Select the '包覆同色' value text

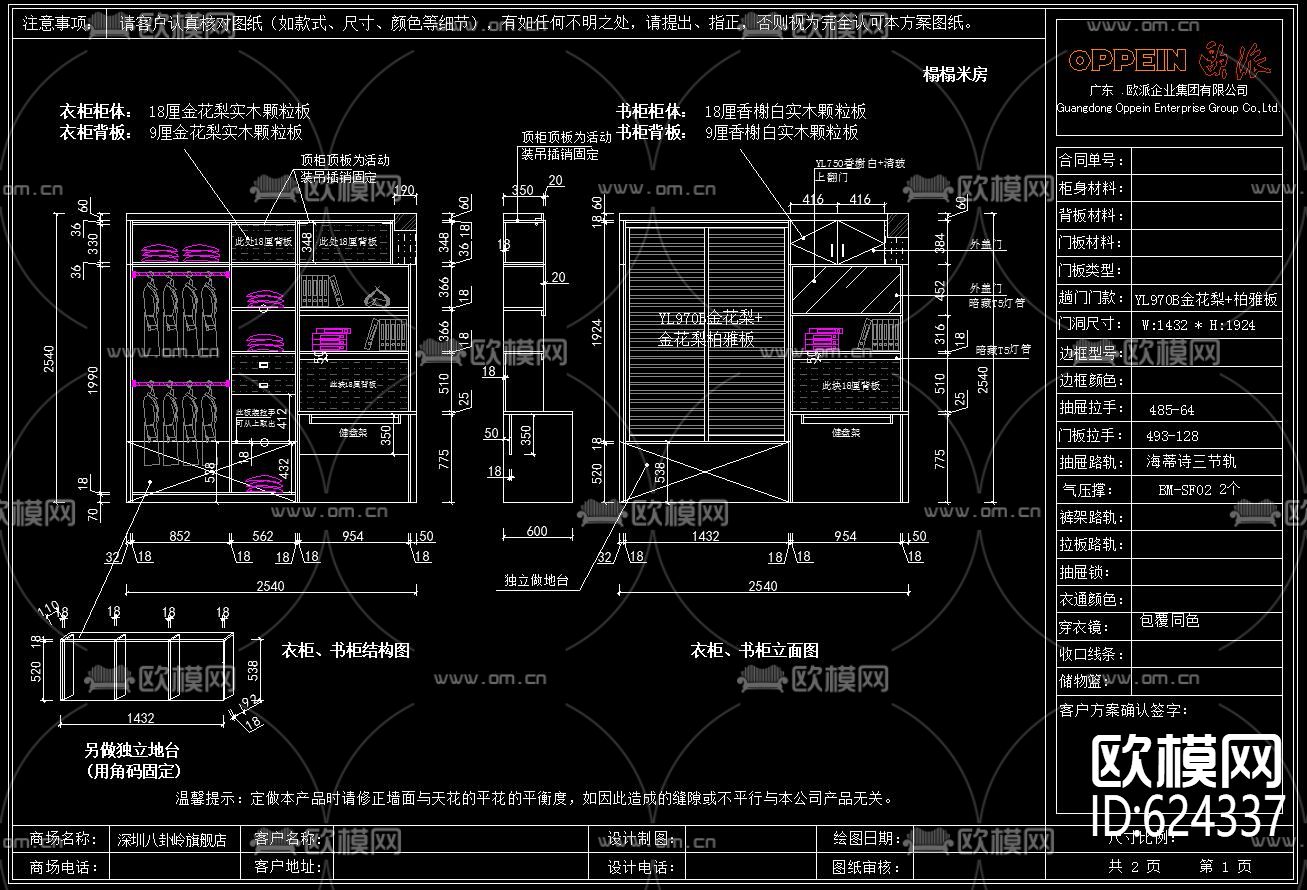(x=1169, y=621)
